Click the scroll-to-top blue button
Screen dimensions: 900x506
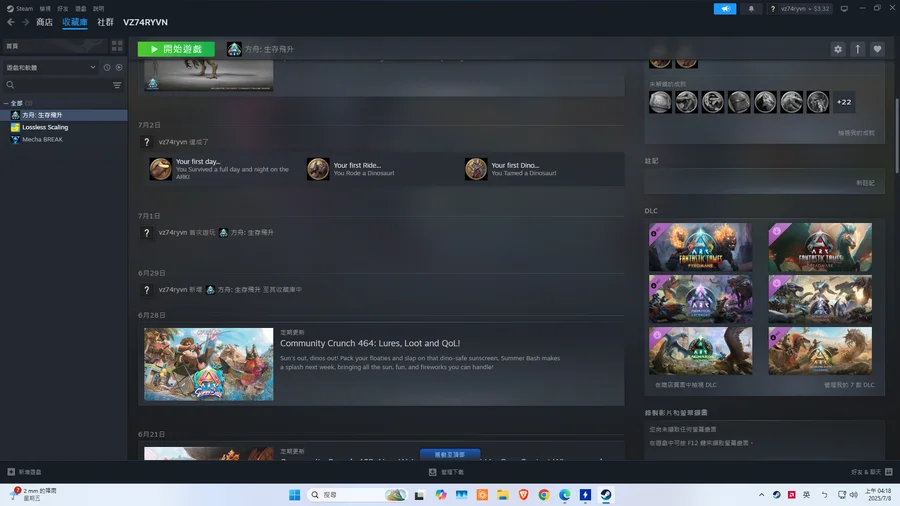click(x=450, y=454)
